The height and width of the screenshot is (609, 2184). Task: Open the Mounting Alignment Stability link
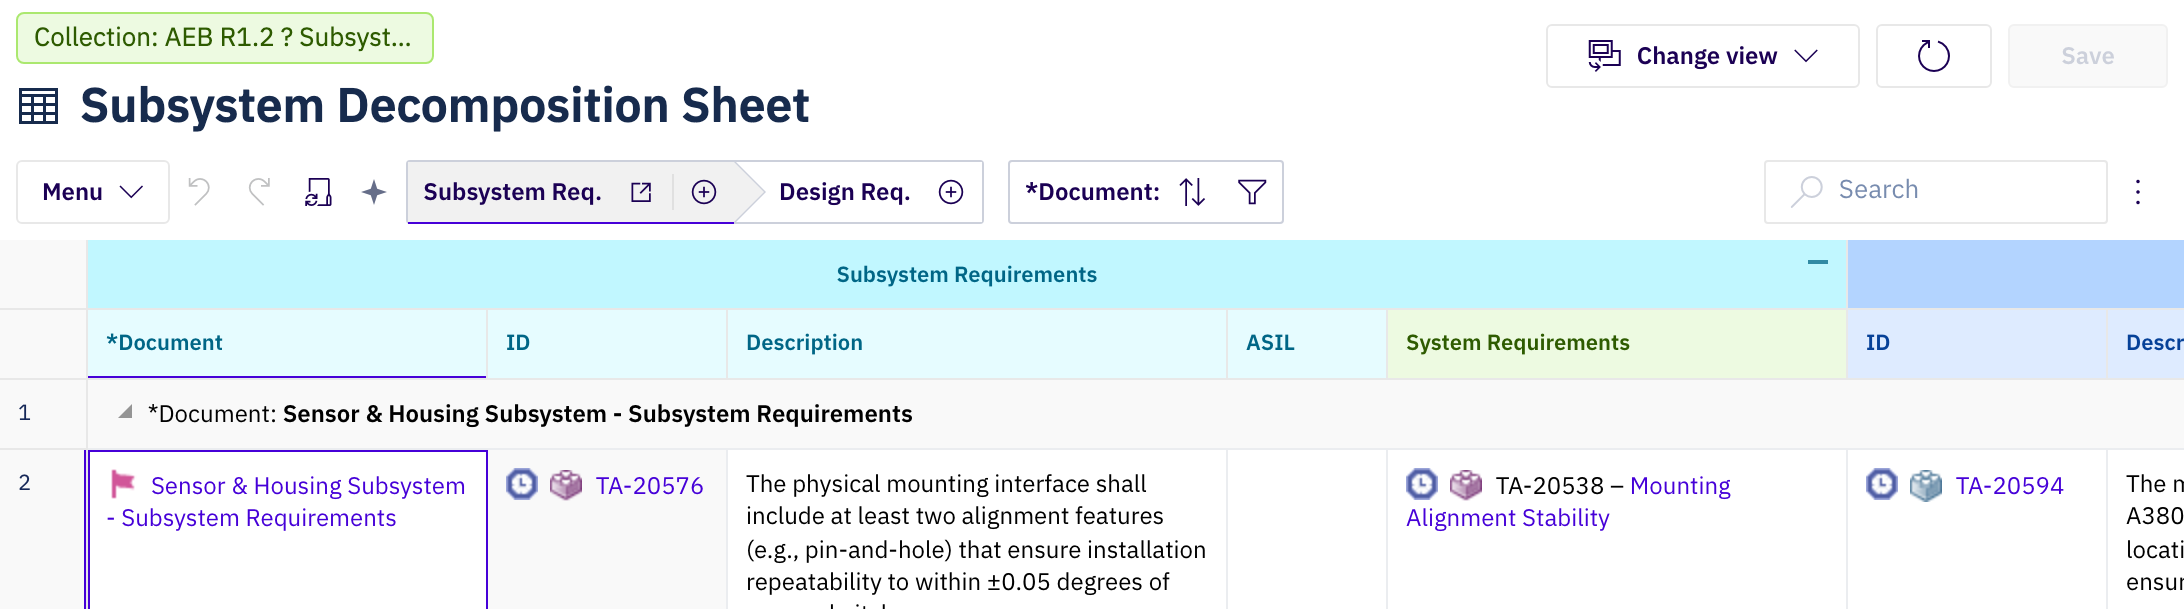(x=1568, y=502)
